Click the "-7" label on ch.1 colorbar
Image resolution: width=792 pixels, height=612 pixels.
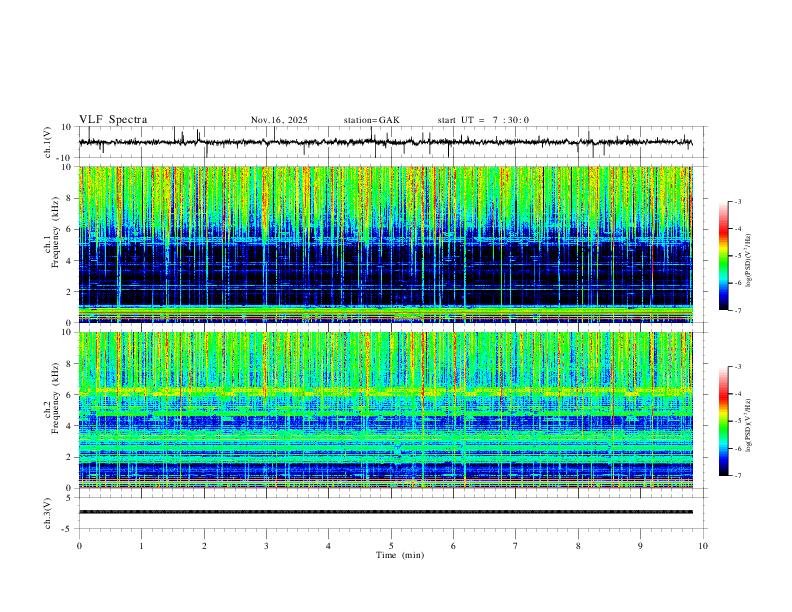coord(737,311)
